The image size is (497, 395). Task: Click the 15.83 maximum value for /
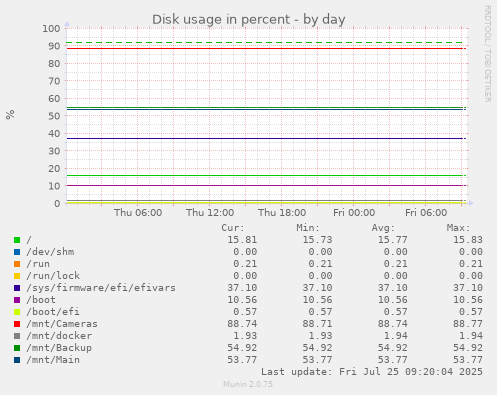(x=468, y=240)
